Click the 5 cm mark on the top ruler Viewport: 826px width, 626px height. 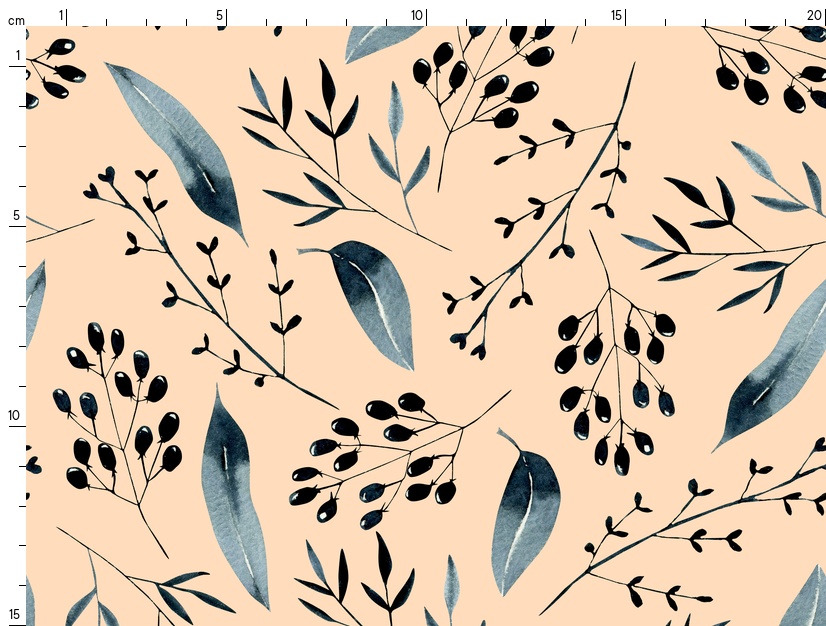click(220, 15)
